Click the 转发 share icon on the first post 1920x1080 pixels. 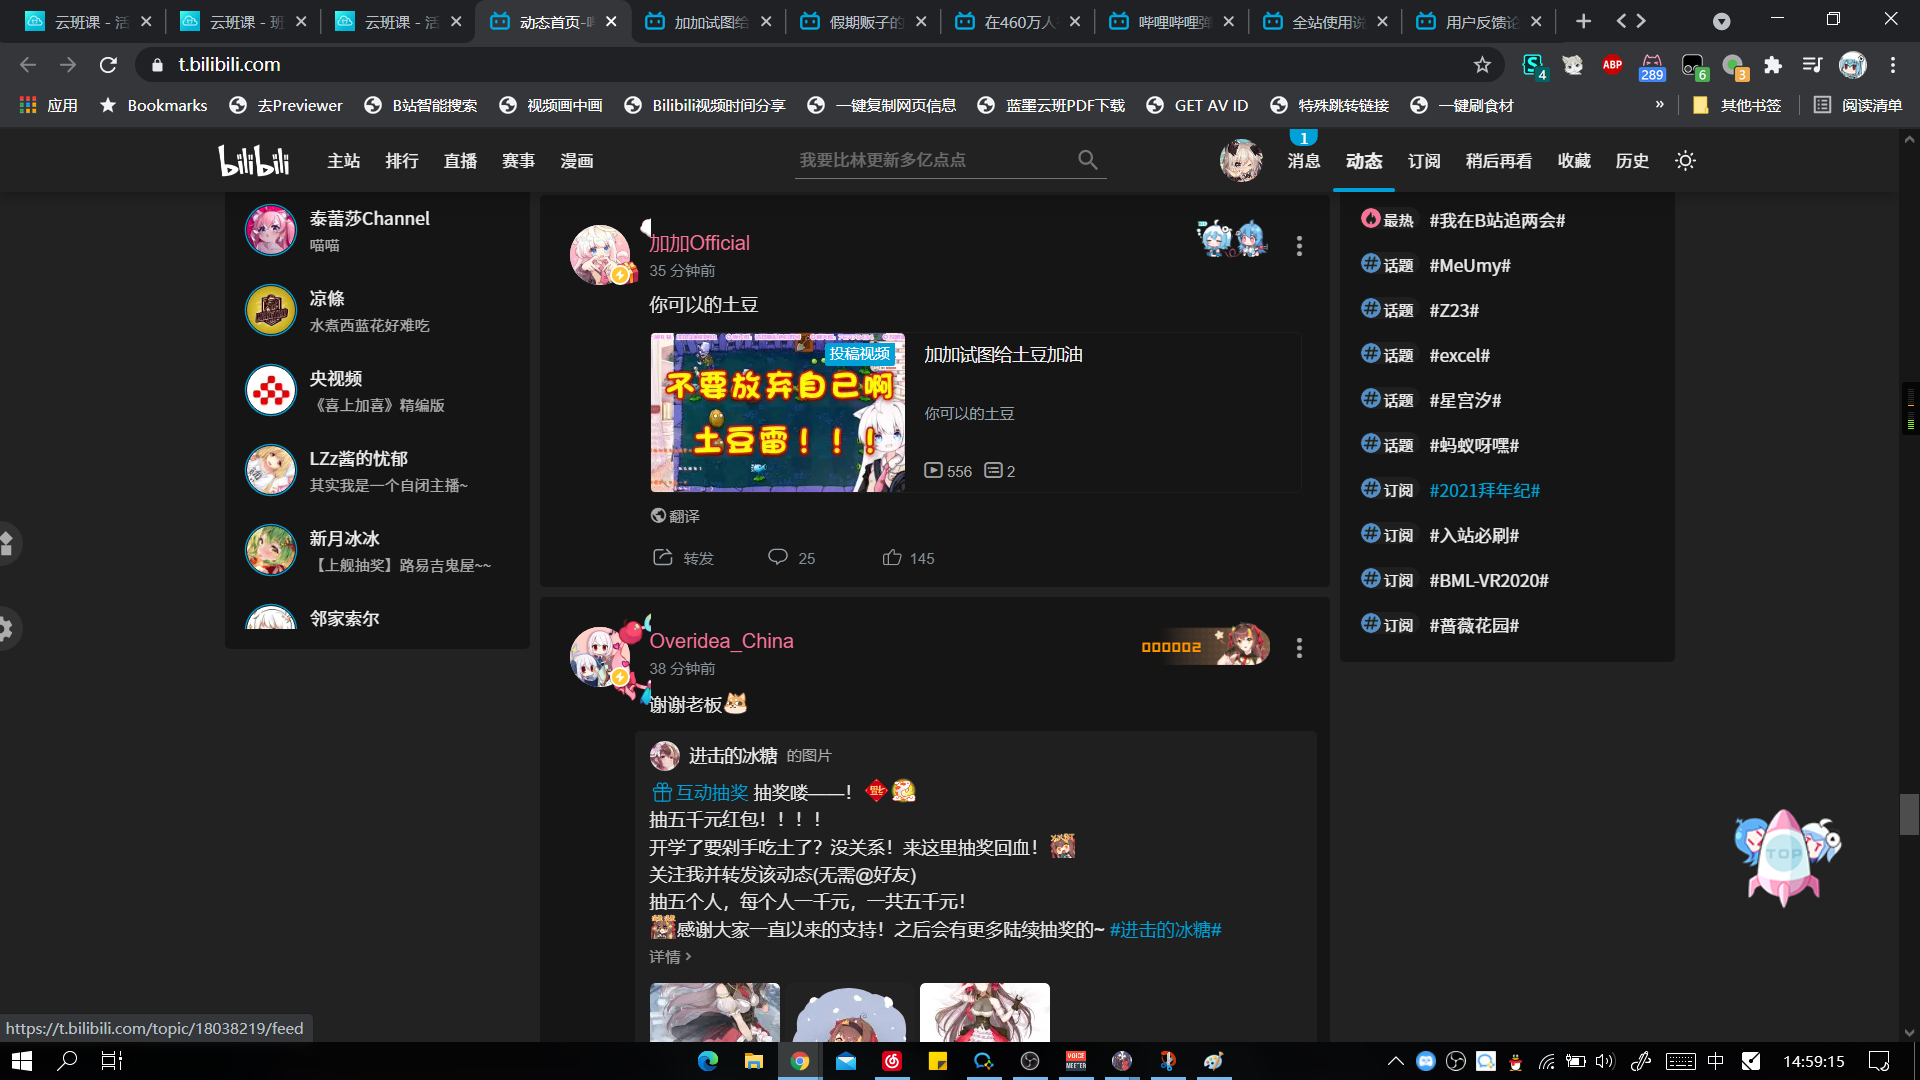[x=662, y=557]
